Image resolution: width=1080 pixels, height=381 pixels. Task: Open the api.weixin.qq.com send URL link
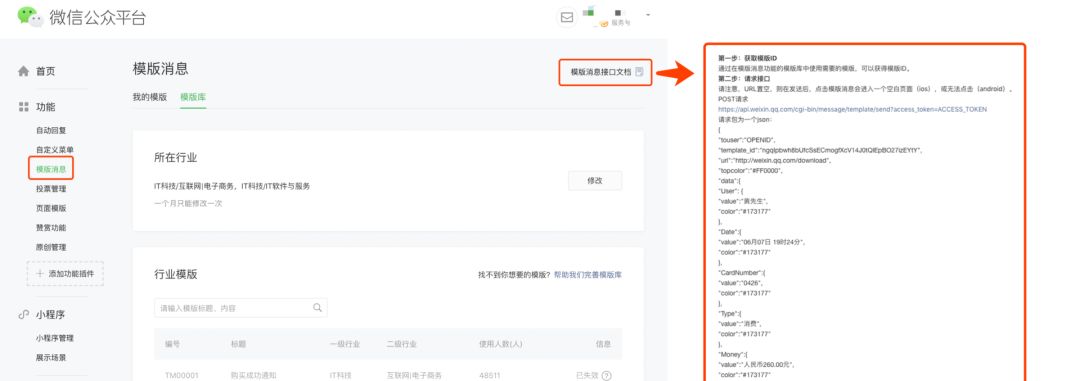[x=852, y=109]
